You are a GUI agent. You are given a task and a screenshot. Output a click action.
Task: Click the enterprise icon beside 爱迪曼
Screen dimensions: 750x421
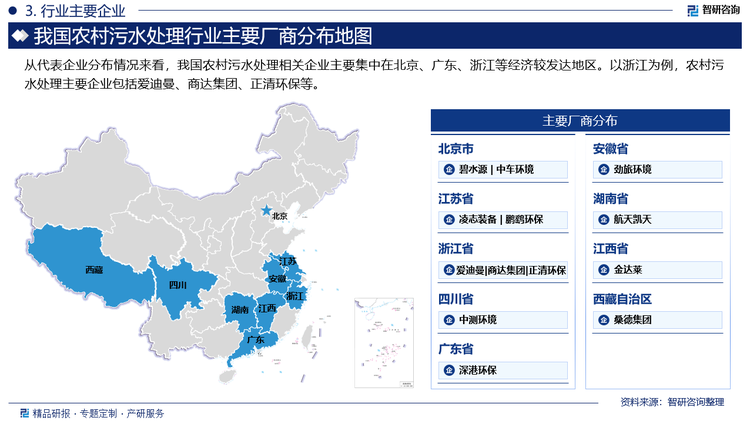point(449,270)
